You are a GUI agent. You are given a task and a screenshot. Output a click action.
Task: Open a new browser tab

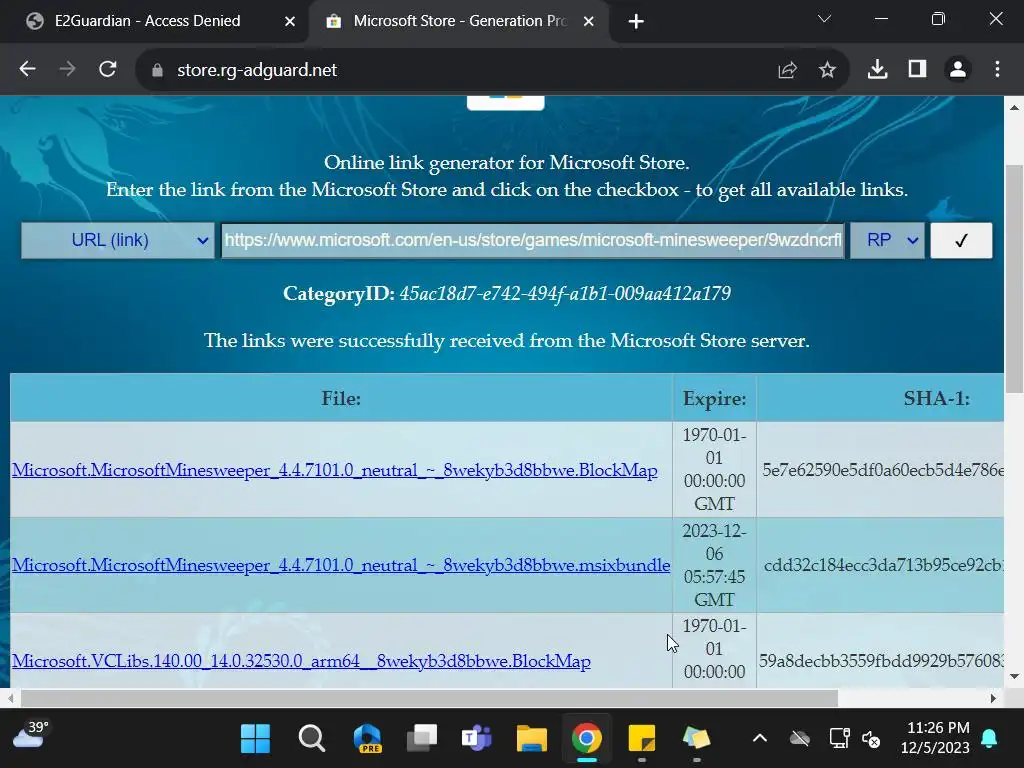[636, 22]
